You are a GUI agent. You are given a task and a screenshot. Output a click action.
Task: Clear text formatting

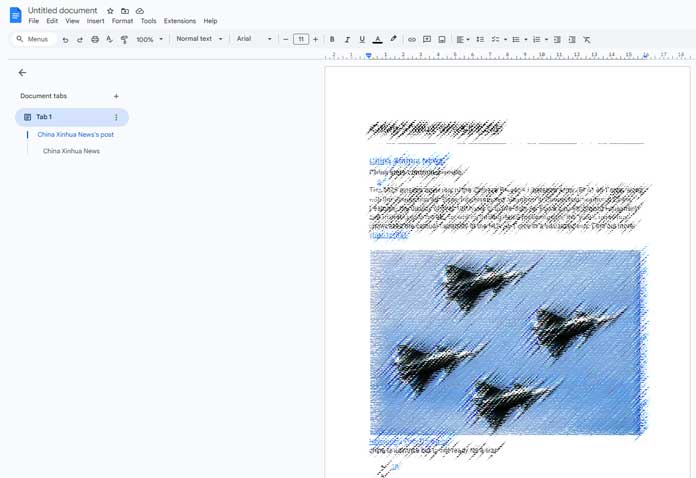pos(587,40)
